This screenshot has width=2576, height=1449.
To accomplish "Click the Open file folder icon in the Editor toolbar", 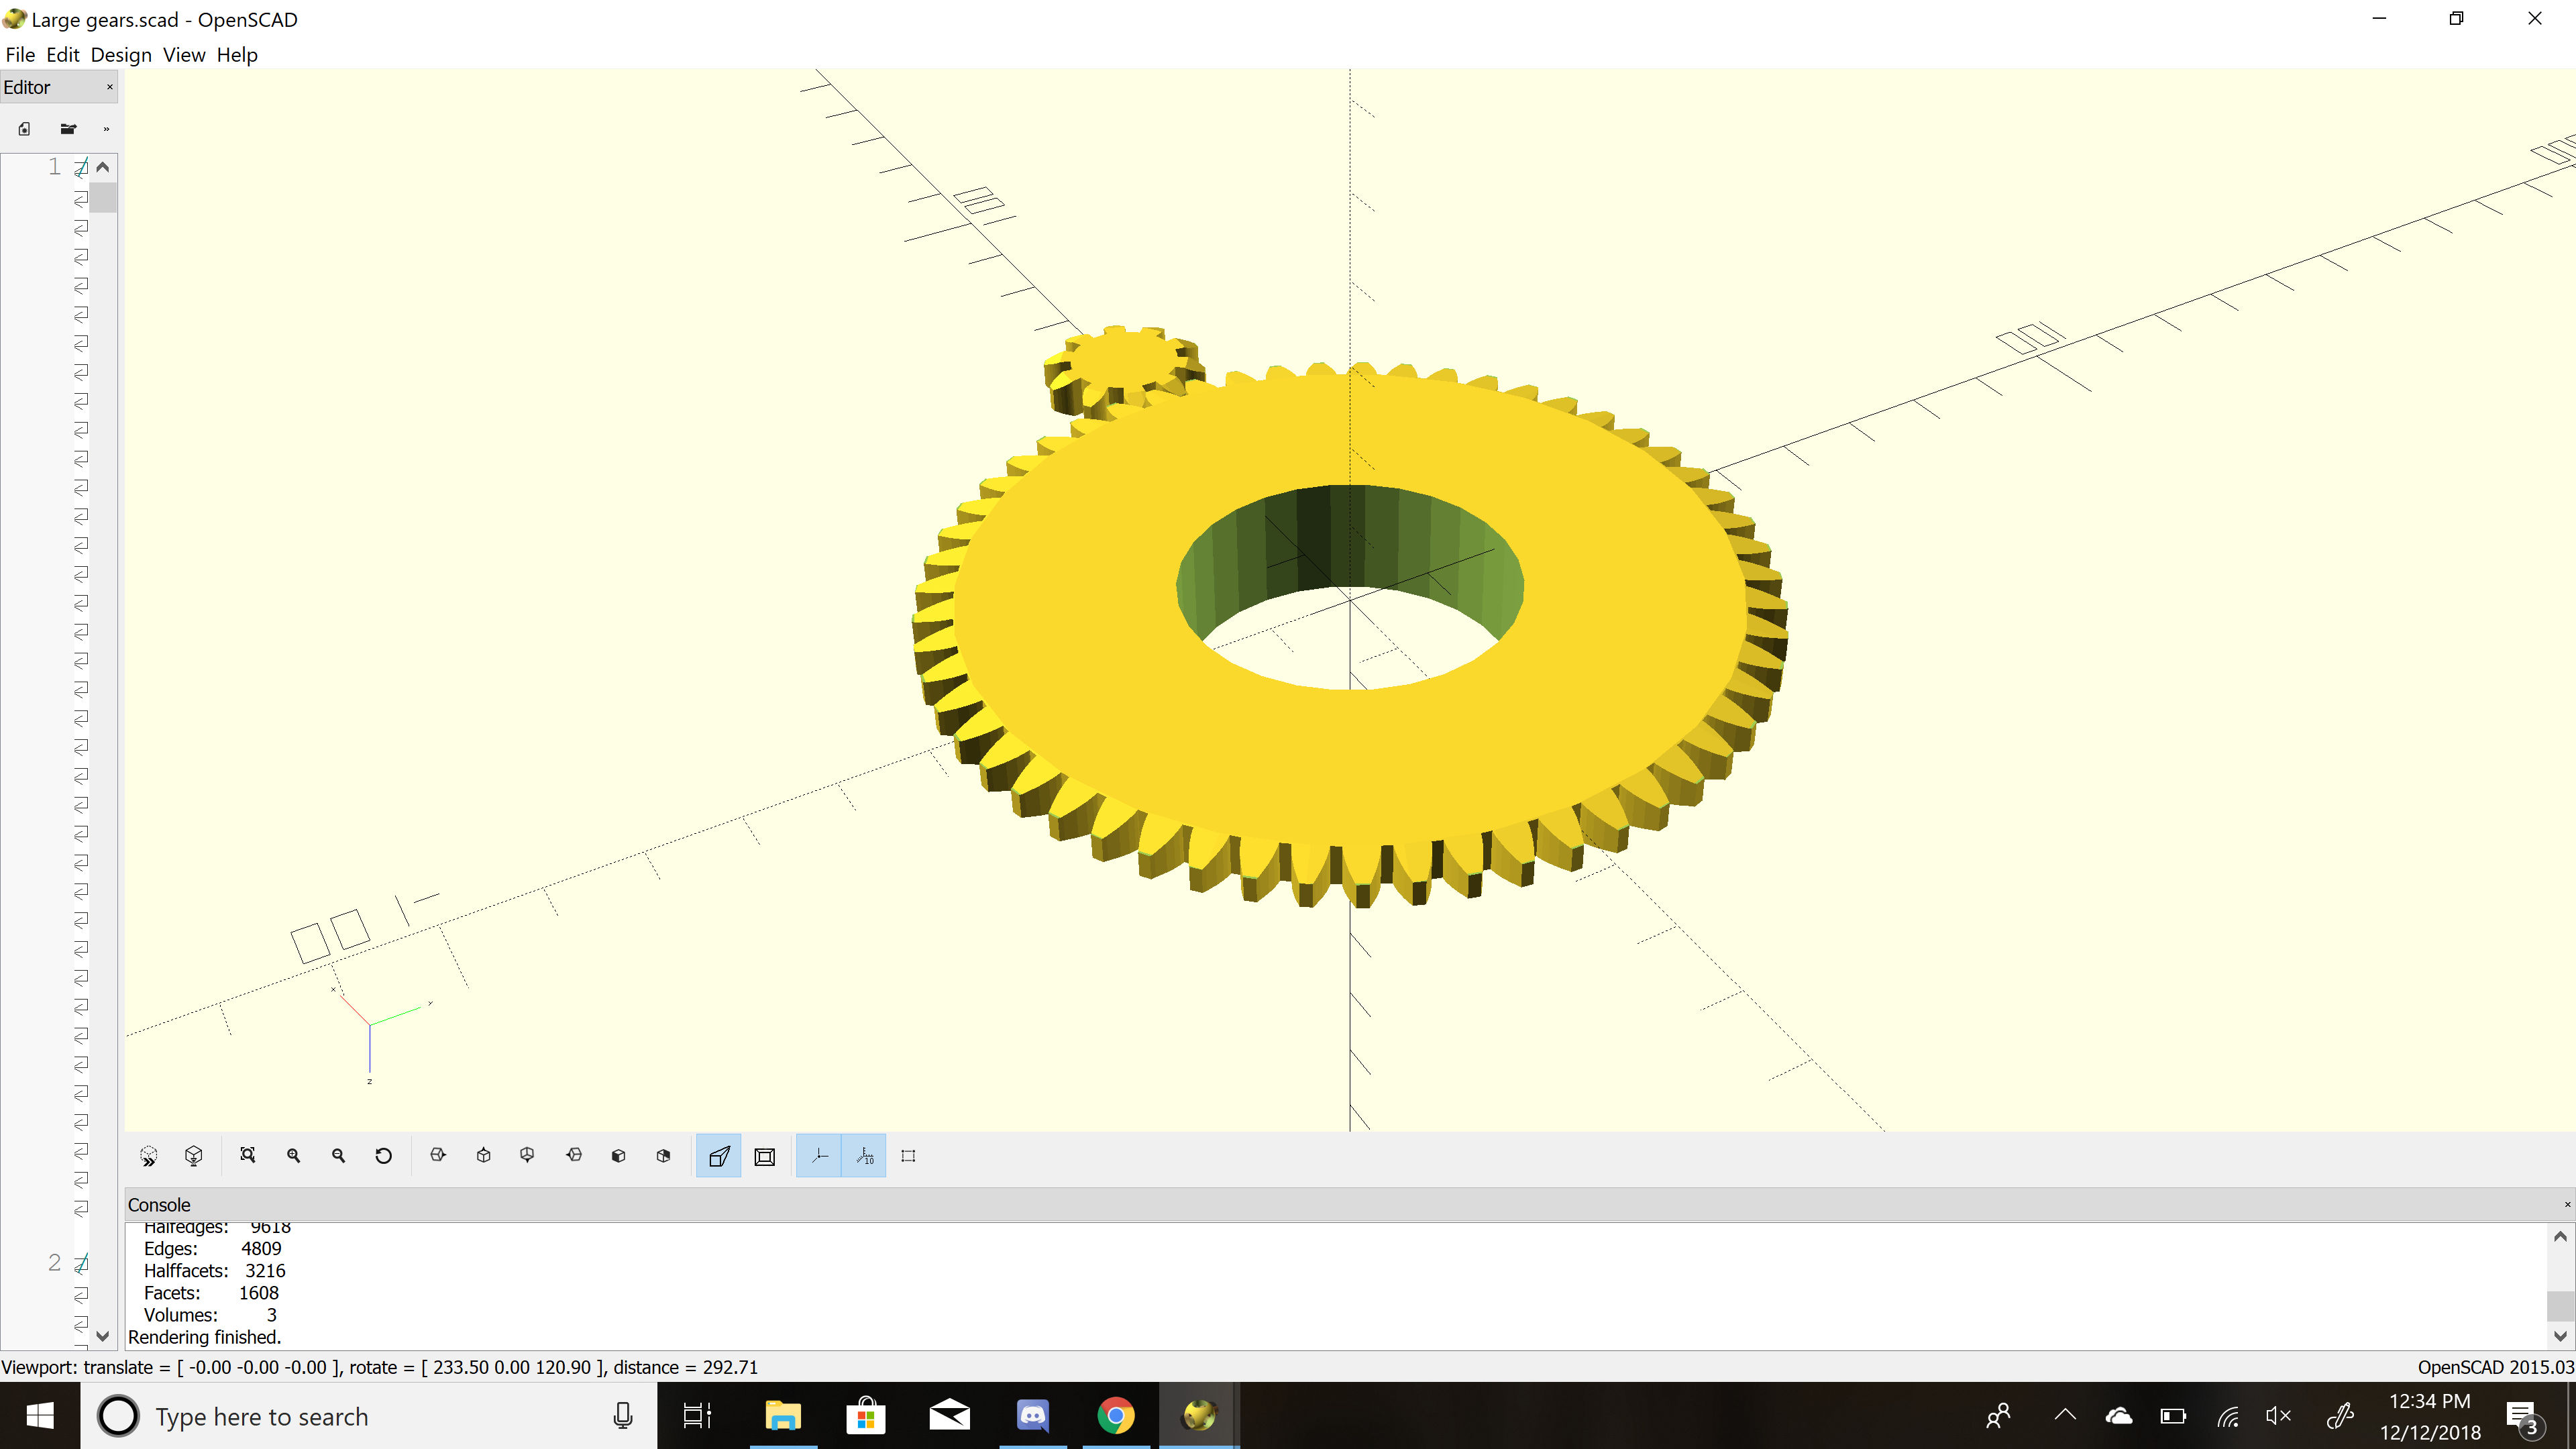I will 68,129.
